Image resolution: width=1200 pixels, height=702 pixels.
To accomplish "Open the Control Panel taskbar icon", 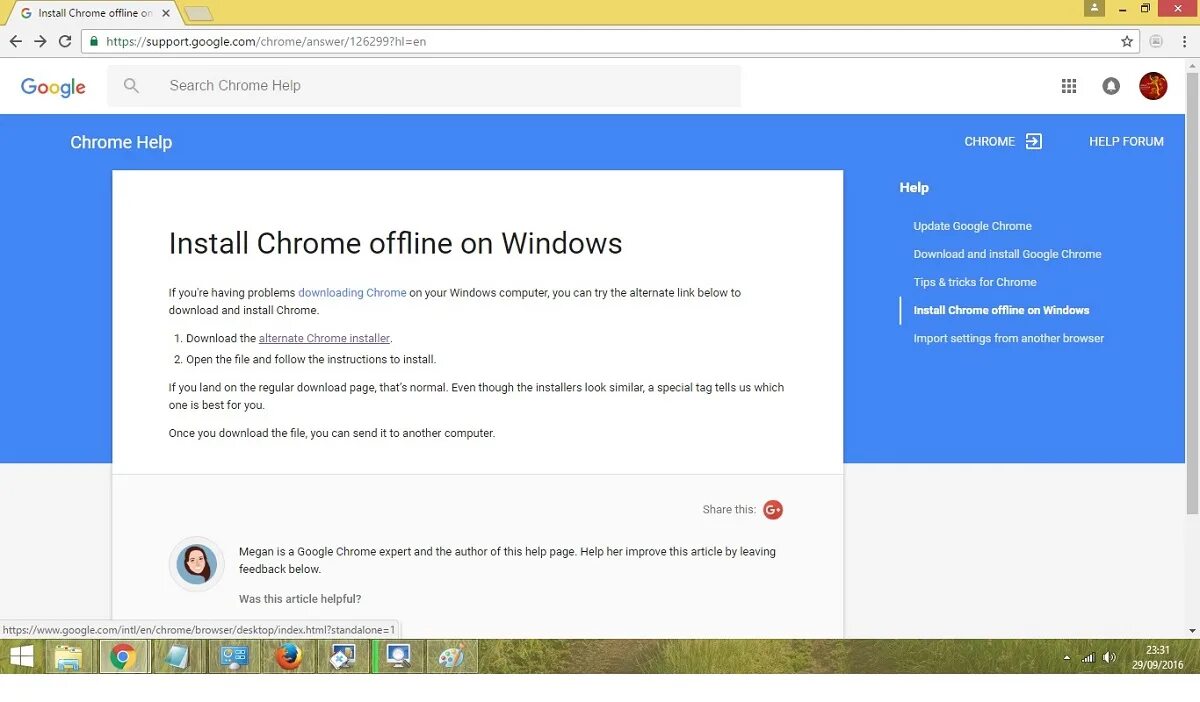I will coord(232,657).
